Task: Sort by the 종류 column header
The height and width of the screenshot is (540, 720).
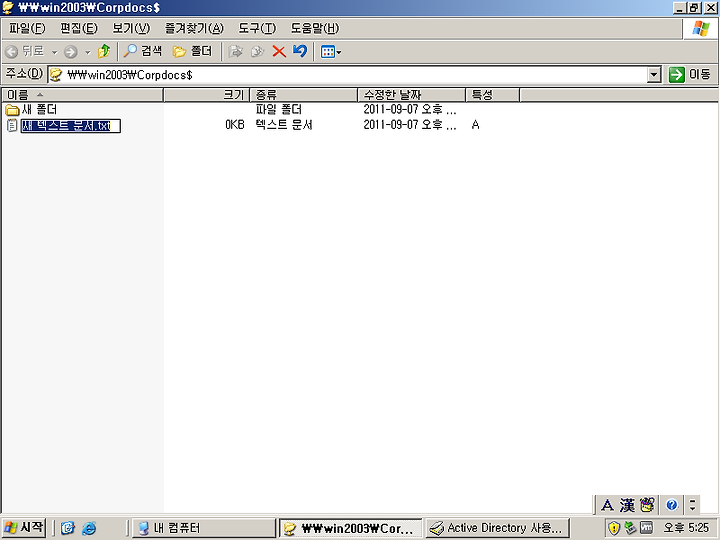Action: pyautogui.click(x=304, y=95)
